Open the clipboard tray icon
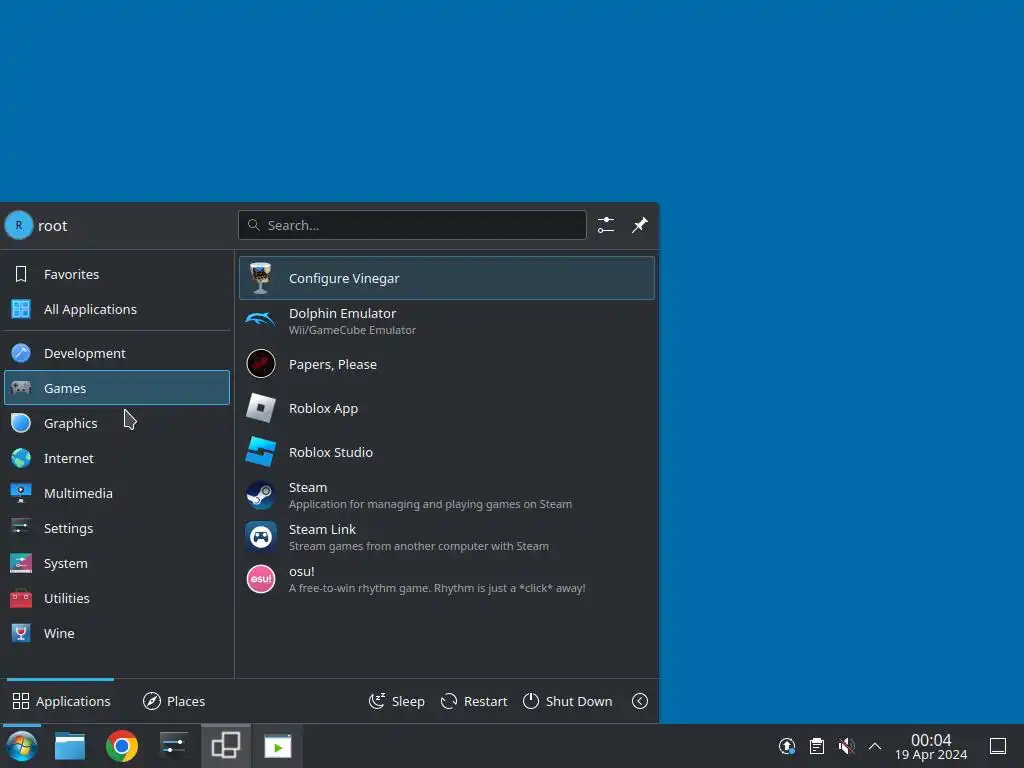 tap(817, 746)
